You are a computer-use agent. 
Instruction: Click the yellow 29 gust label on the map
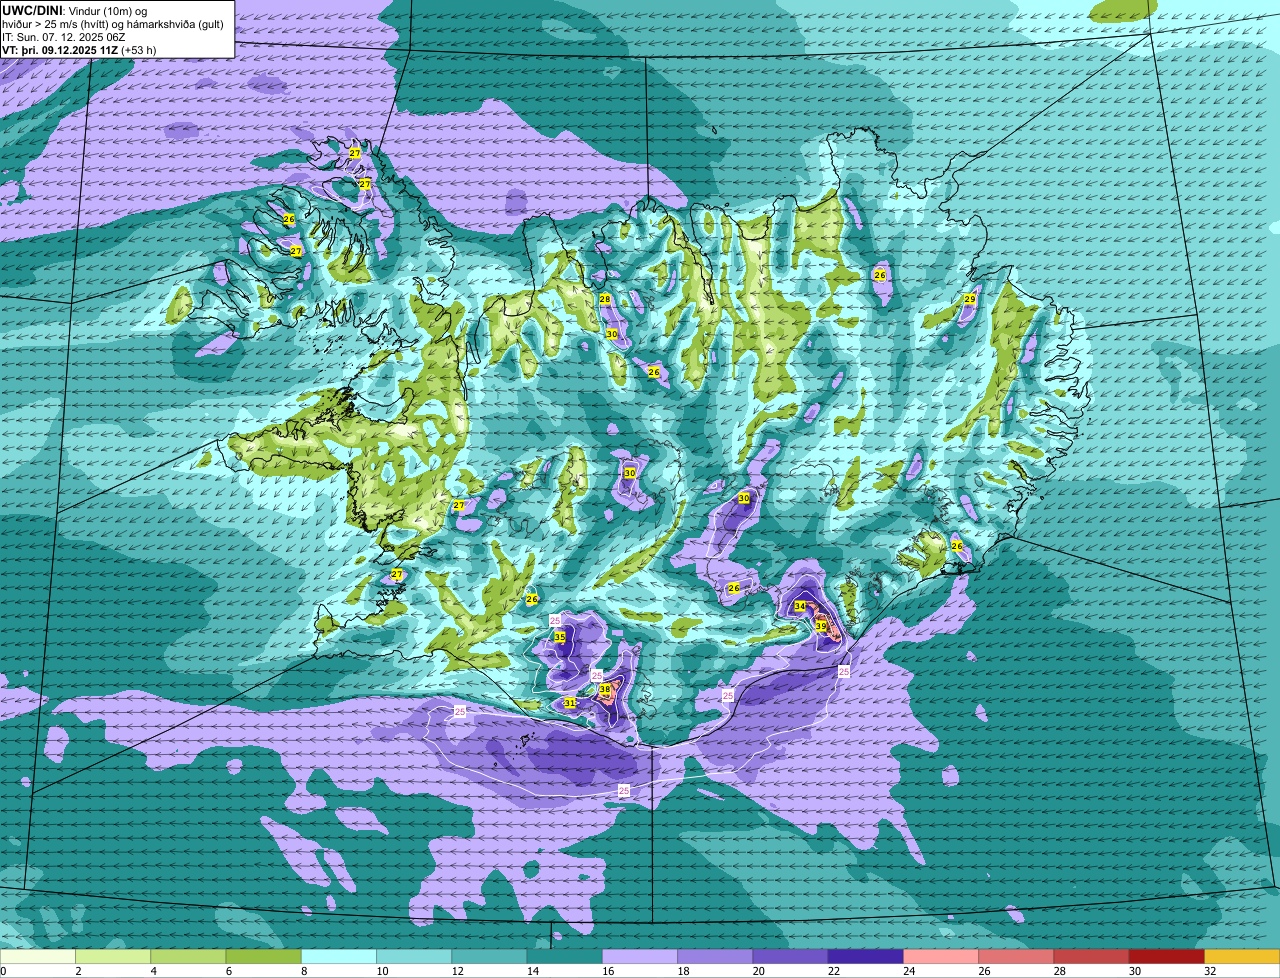click(970, 299)
